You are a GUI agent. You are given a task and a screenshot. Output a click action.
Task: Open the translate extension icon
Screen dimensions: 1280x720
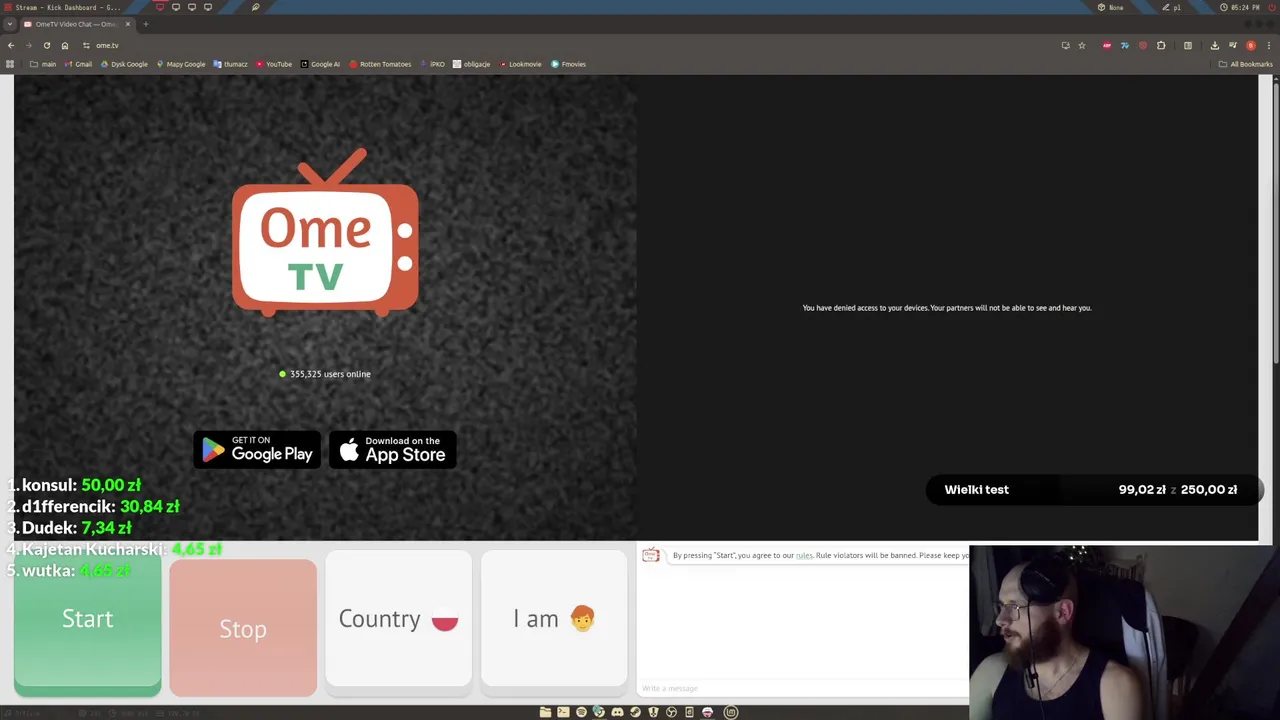1125,45
